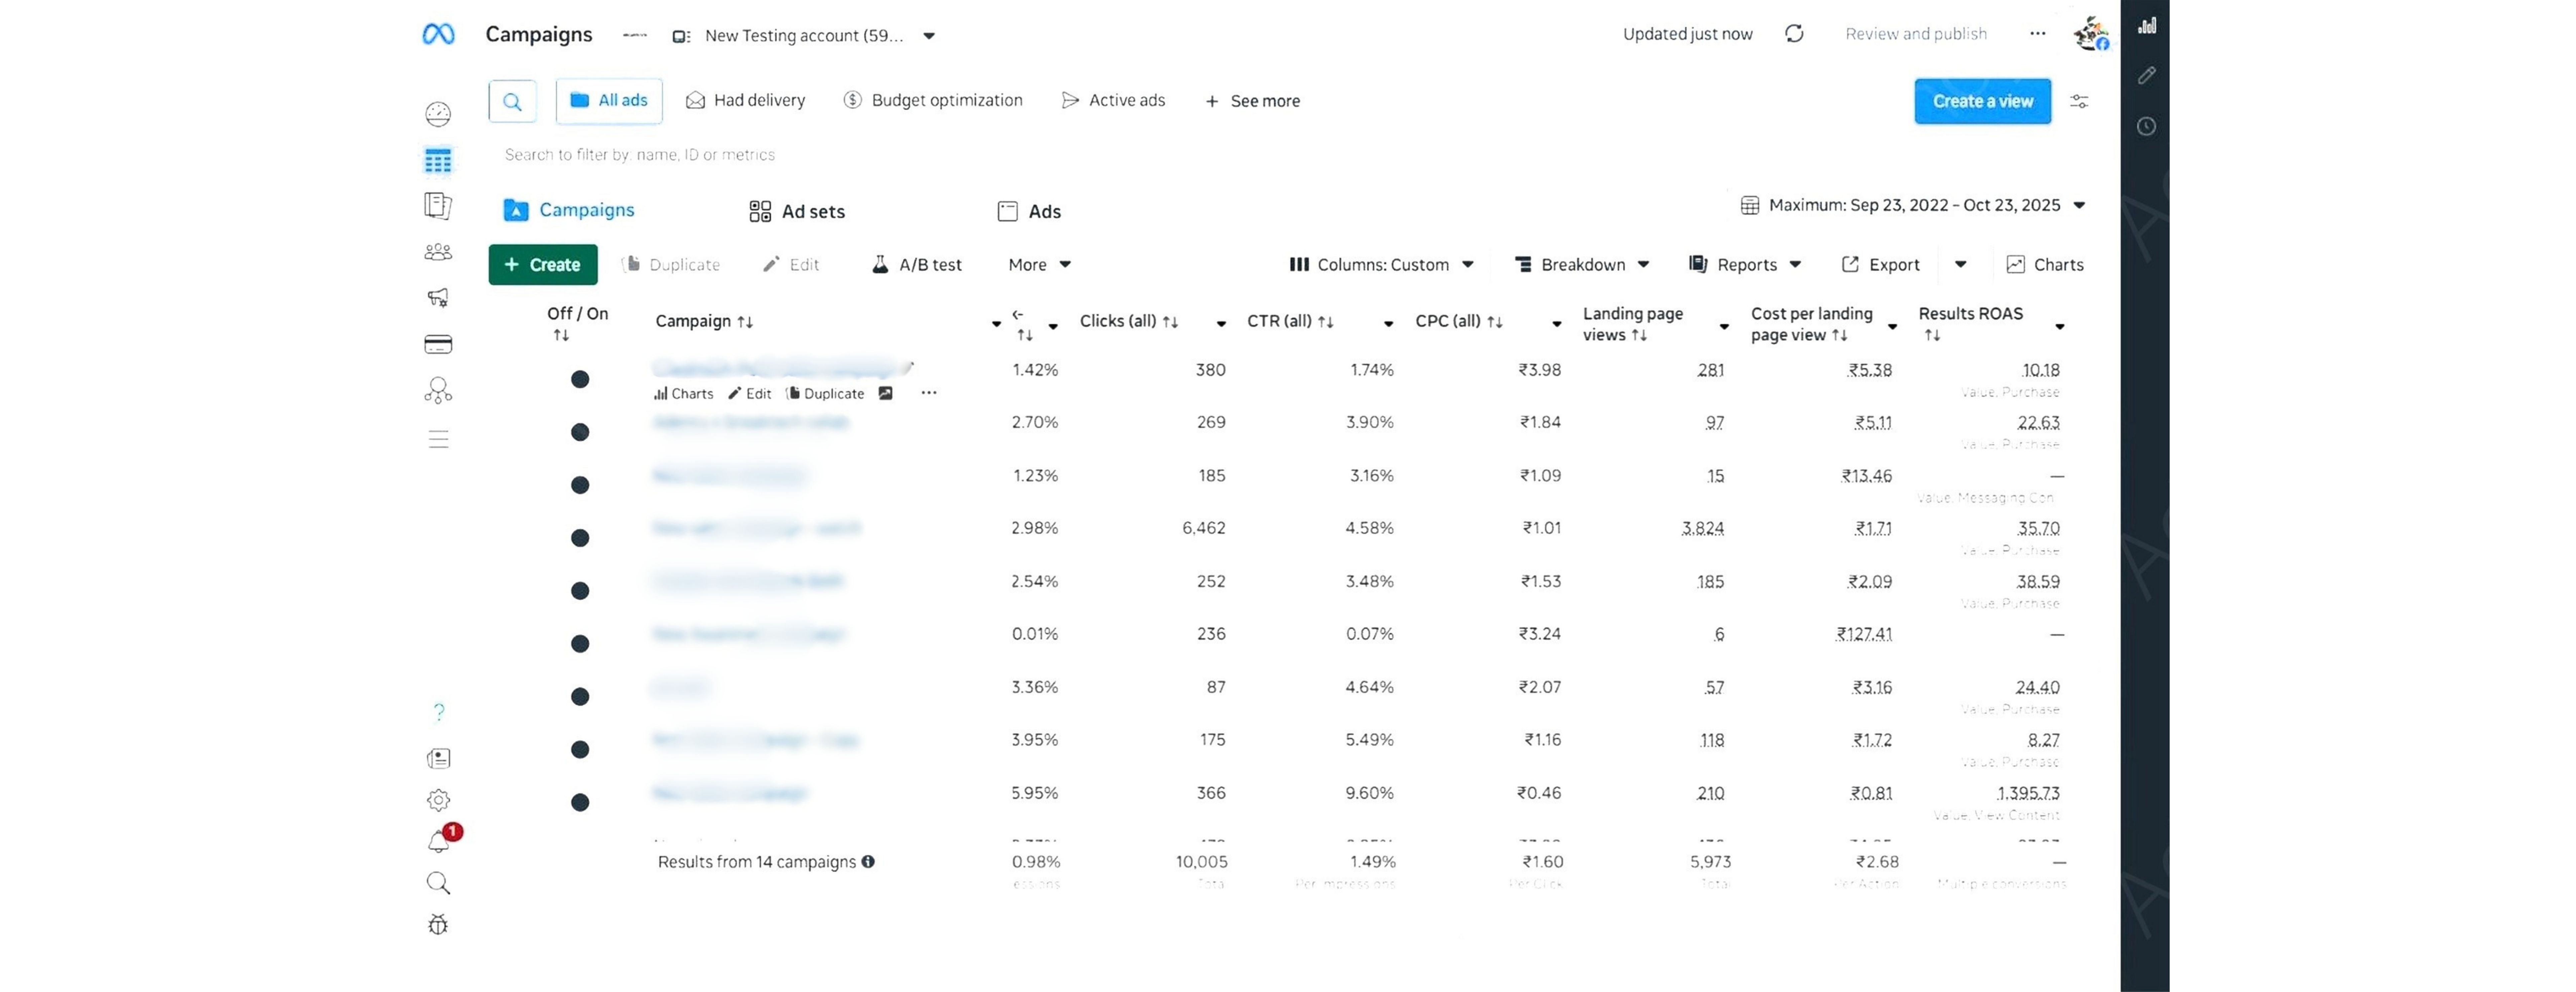The height and width of the screenshot is (992, 2576).
Task: Toggle the campaign with 366 clicks
Action: click(x=580, y=802)
